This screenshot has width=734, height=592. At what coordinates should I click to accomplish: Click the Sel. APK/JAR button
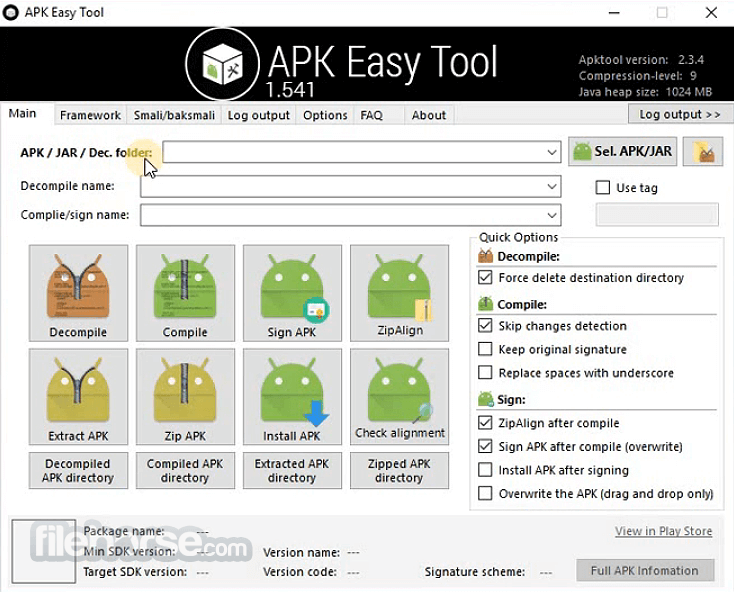click(623, 152)
